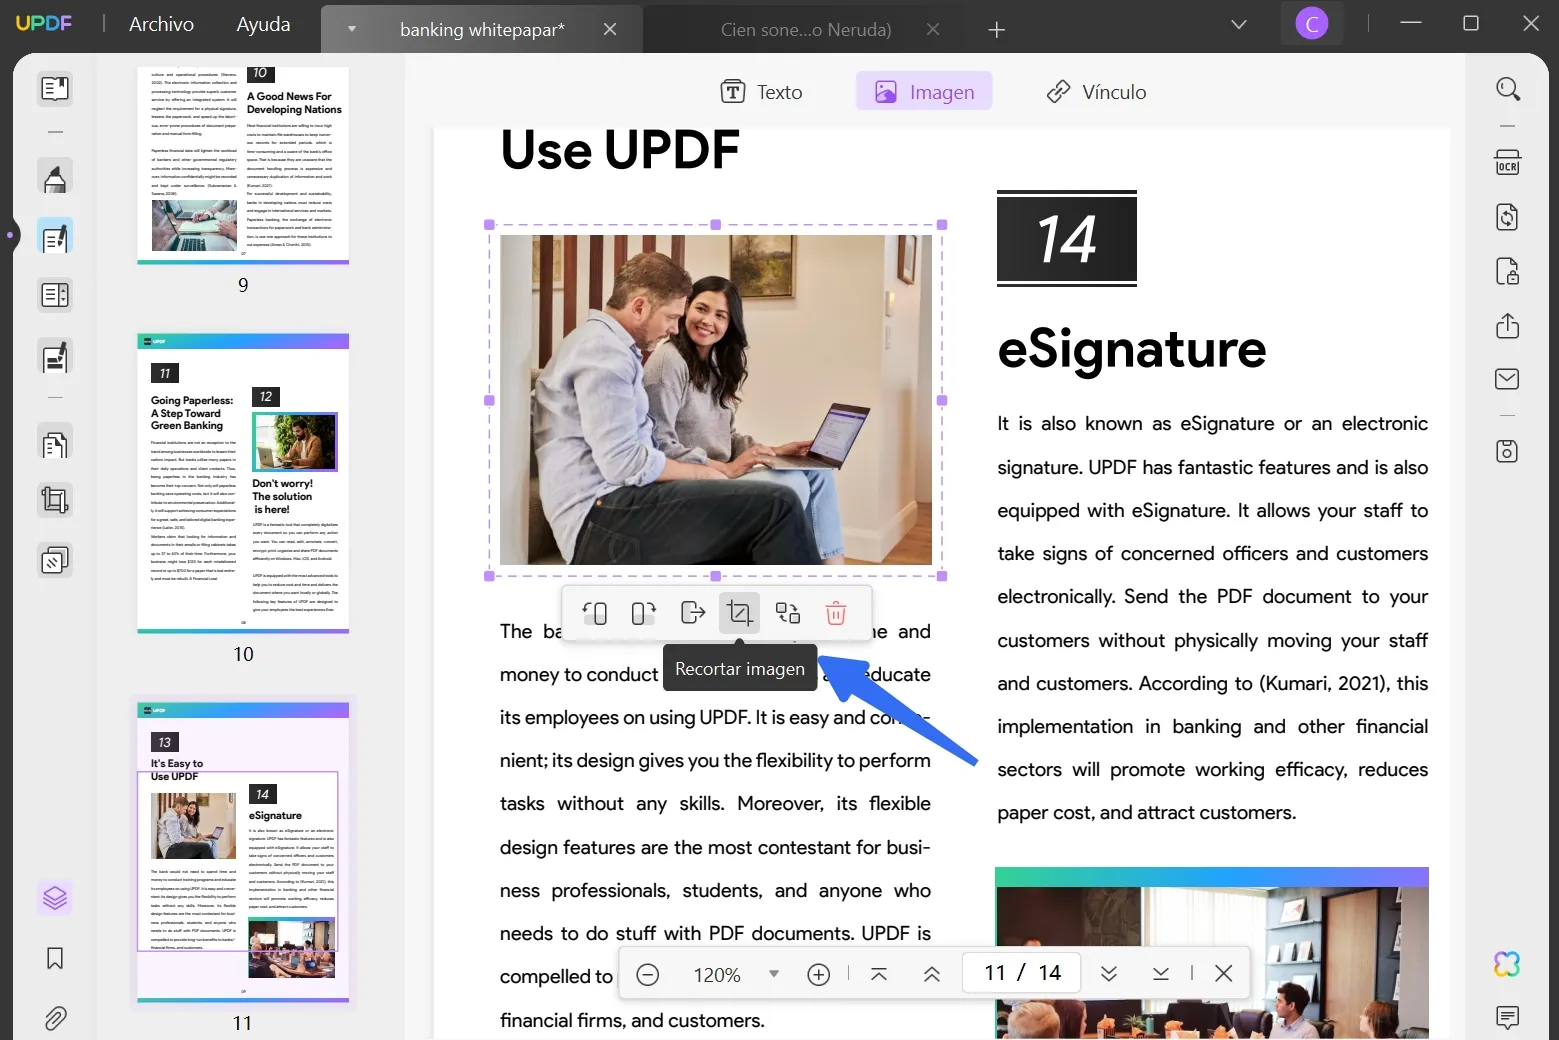Jump to the last page
The image size is (1559, 1040).
point(1160,974)
